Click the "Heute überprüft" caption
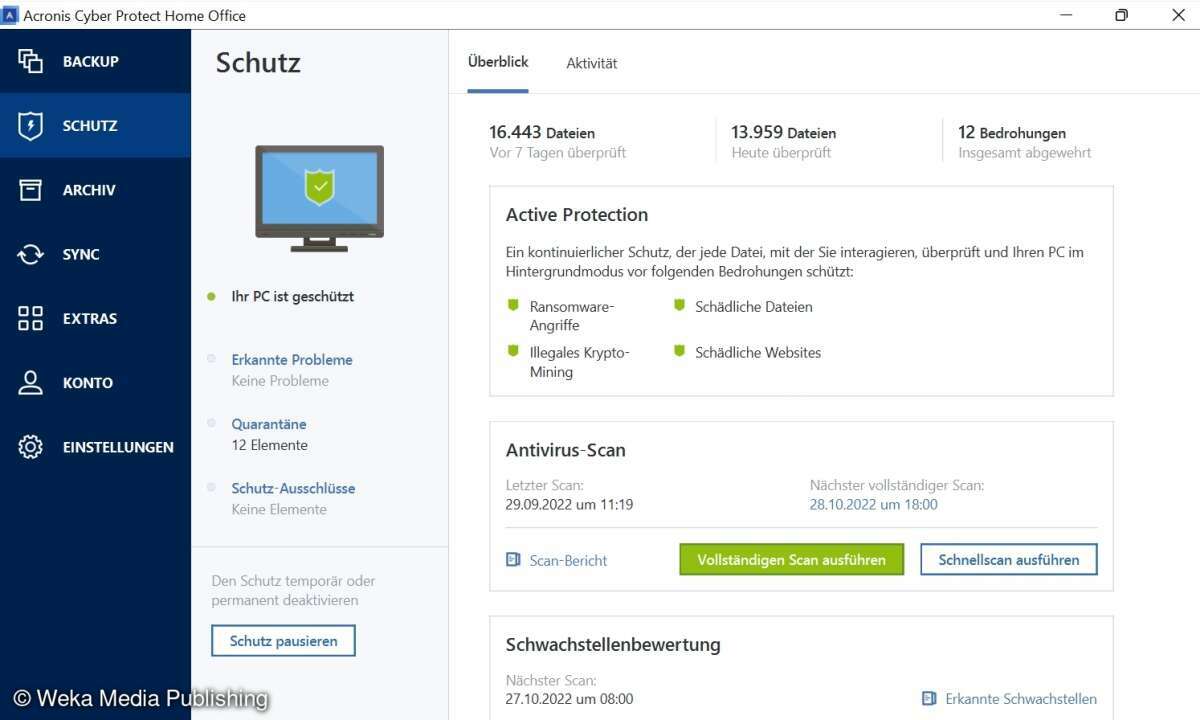 click(x=781, y=153)
